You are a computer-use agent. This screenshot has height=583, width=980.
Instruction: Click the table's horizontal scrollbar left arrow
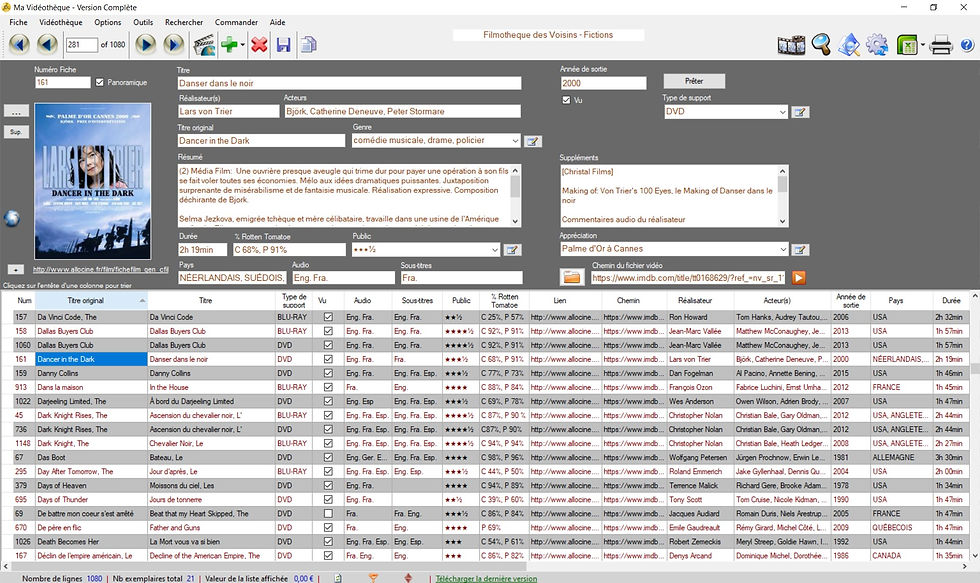click(6, 567)
